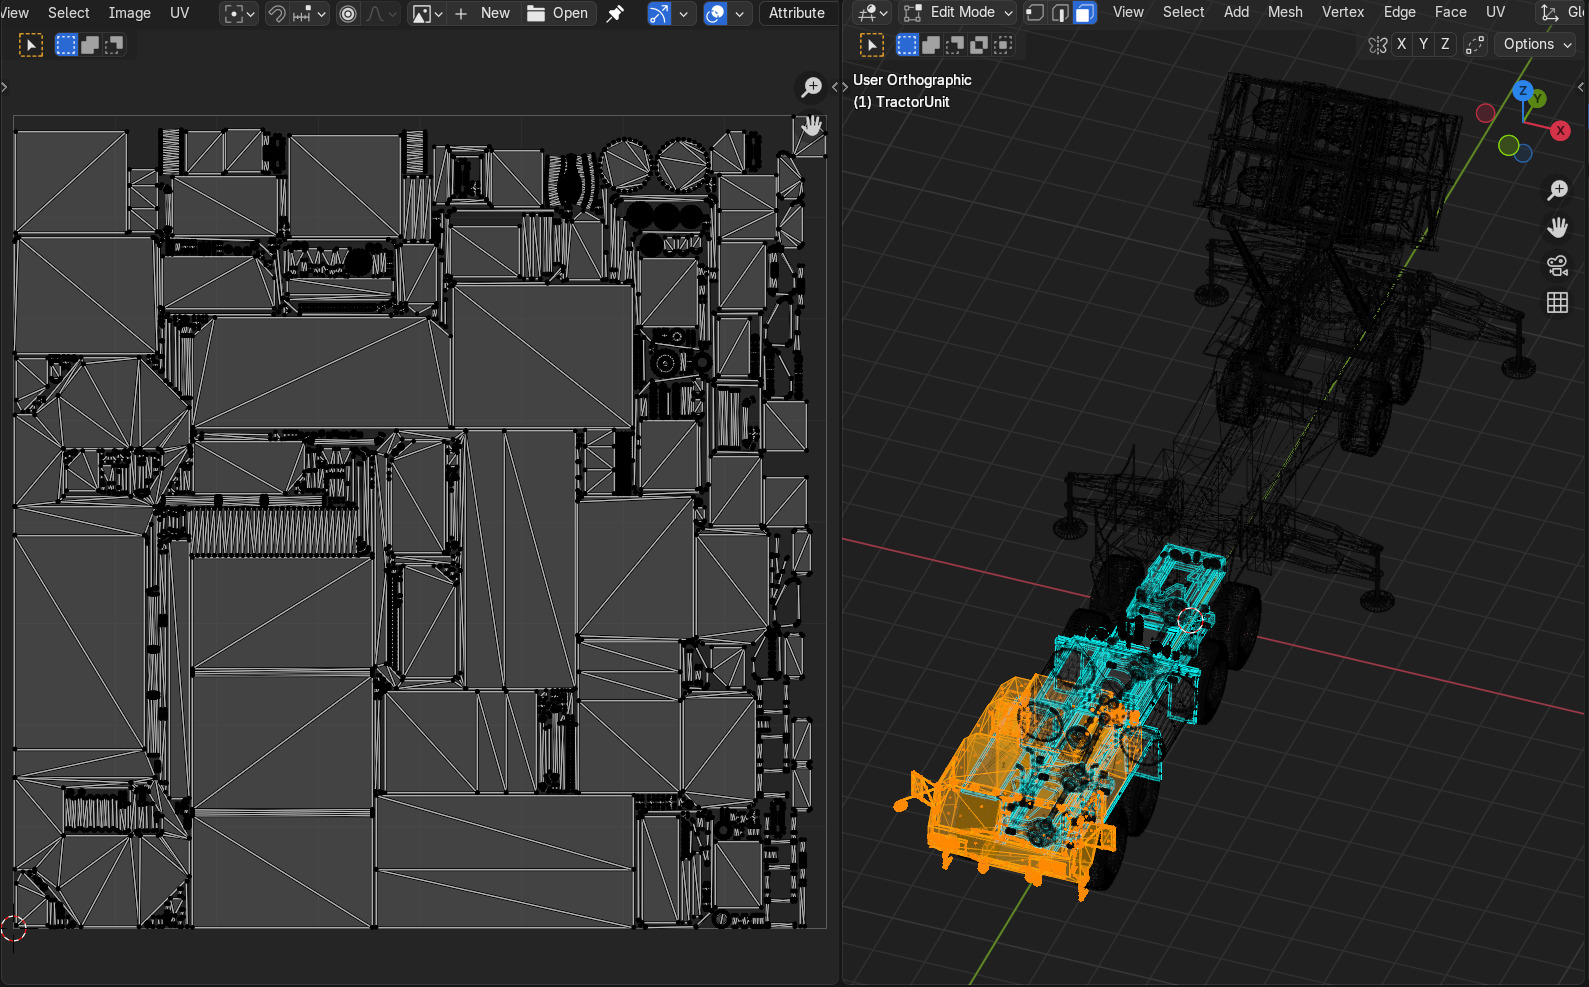The width and height of the screenshot is (1589, 987).
Task: Choose Set new selection mode in UV editor
Action: tap(66, 45)
